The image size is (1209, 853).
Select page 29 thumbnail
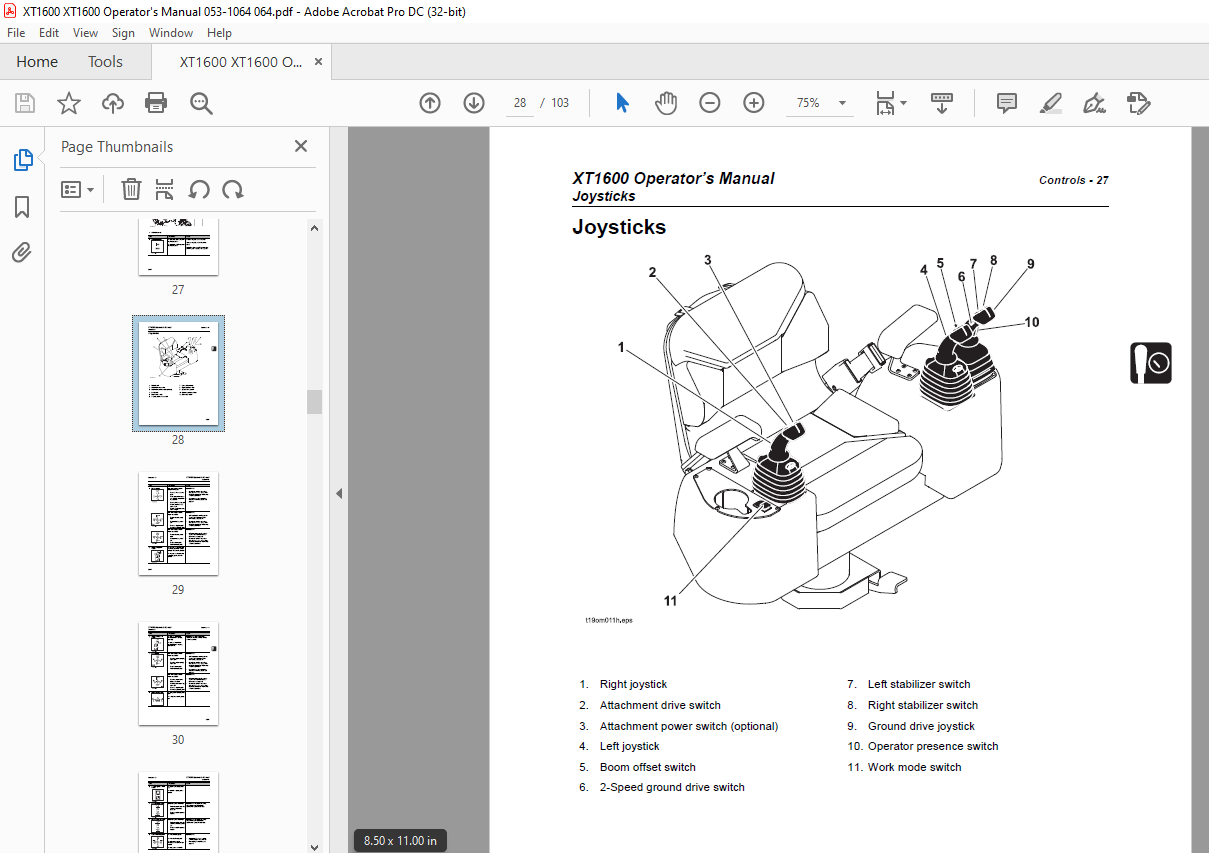[x=178, y=523]
